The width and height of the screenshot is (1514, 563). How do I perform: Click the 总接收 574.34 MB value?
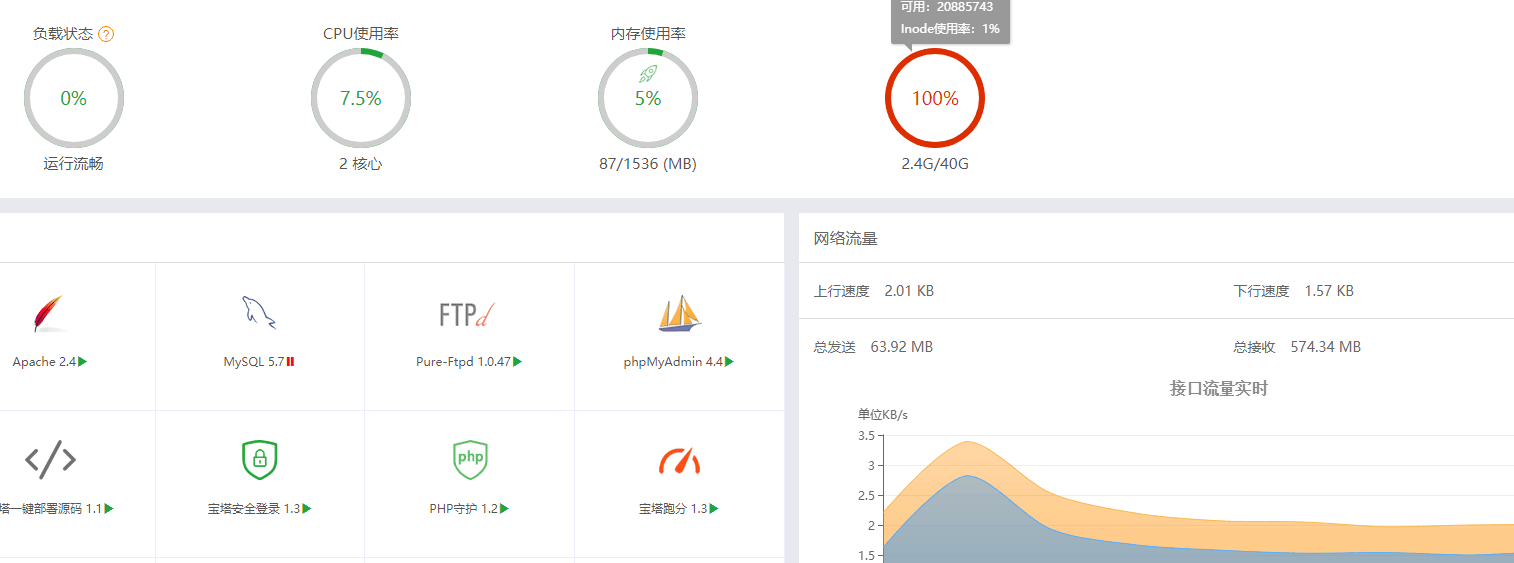pyautogui.click(x=1326, y=347)
